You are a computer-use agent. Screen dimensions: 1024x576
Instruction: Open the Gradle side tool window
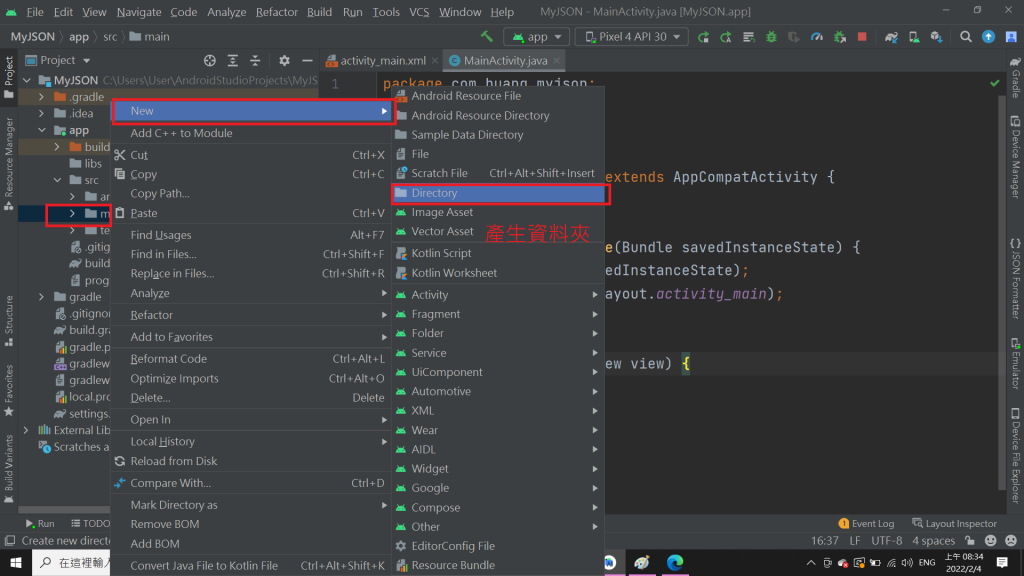(x=1016, y=78)
